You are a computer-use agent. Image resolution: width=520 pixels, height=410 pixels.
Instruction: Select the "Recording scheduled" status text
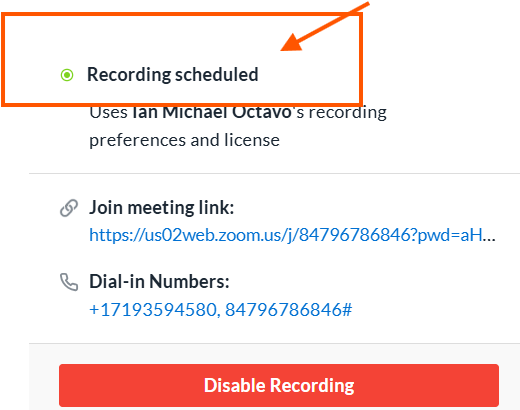173,74
